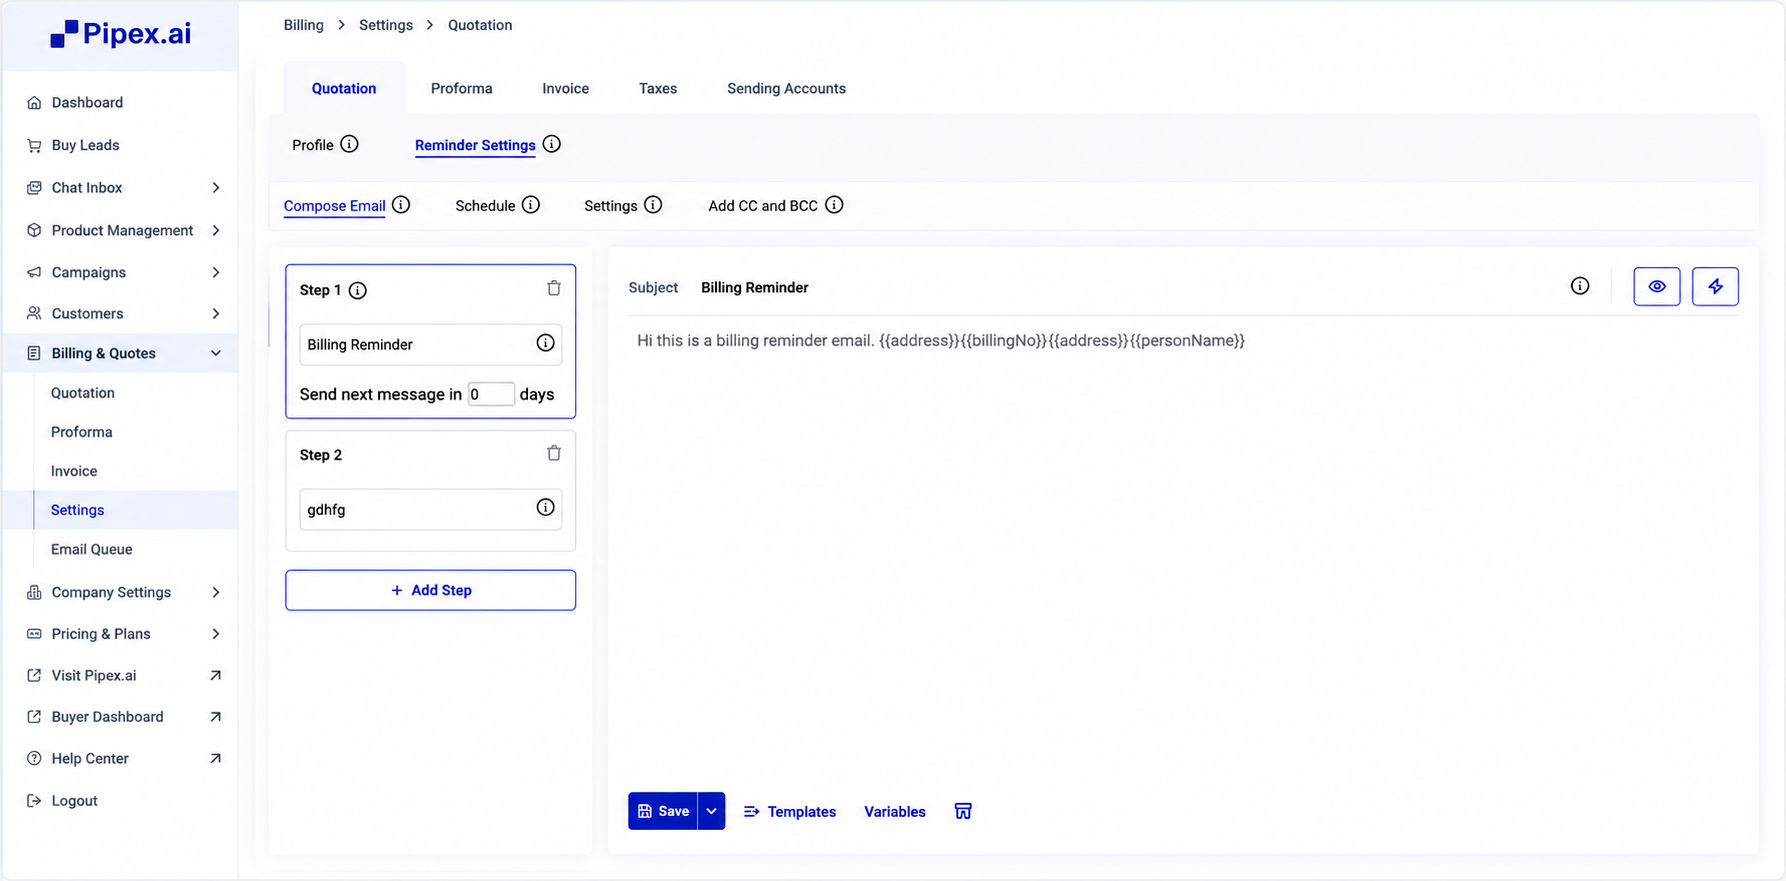Switch to the Invoice tab
1786x881 pixels.
[x=565, y=88]
